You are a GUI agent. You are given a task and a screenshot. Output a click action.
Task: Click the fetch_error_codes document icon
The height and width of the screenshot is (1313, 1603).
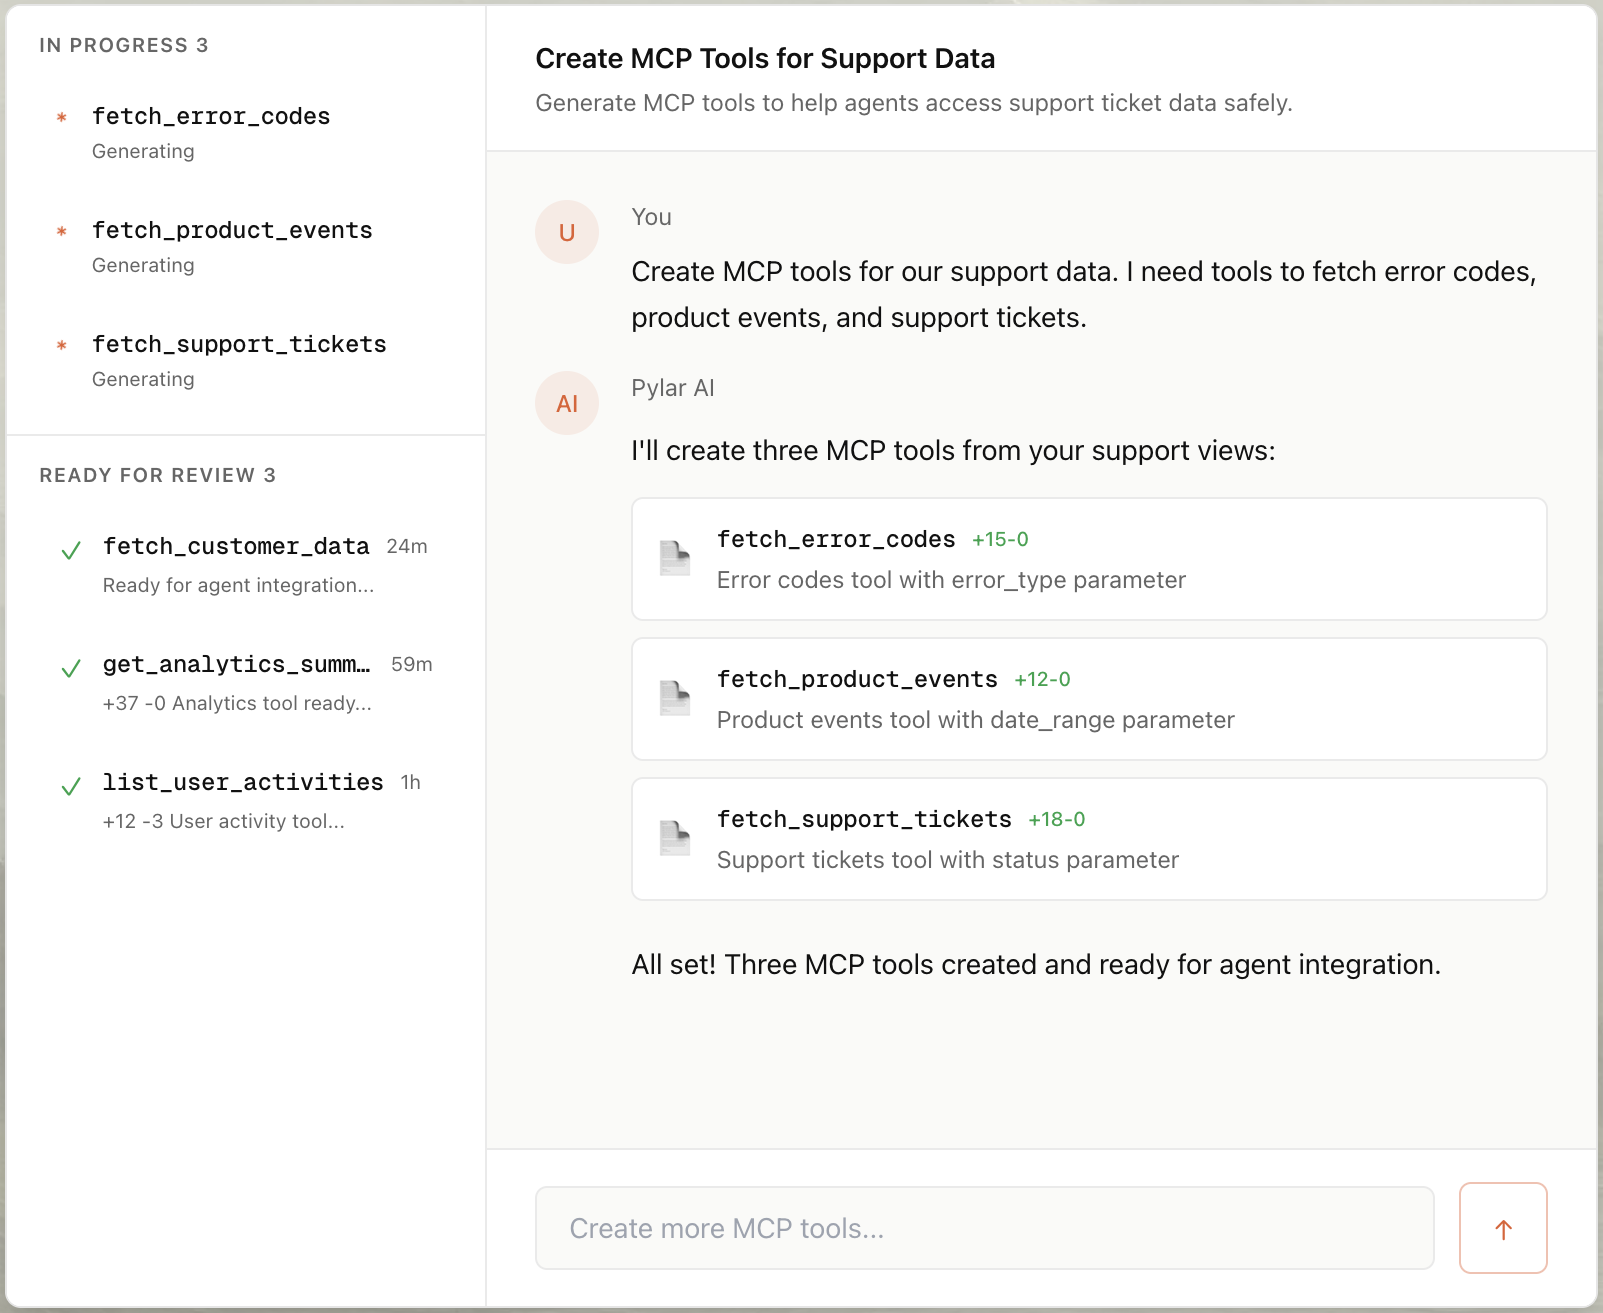click(x=675, y=559)
